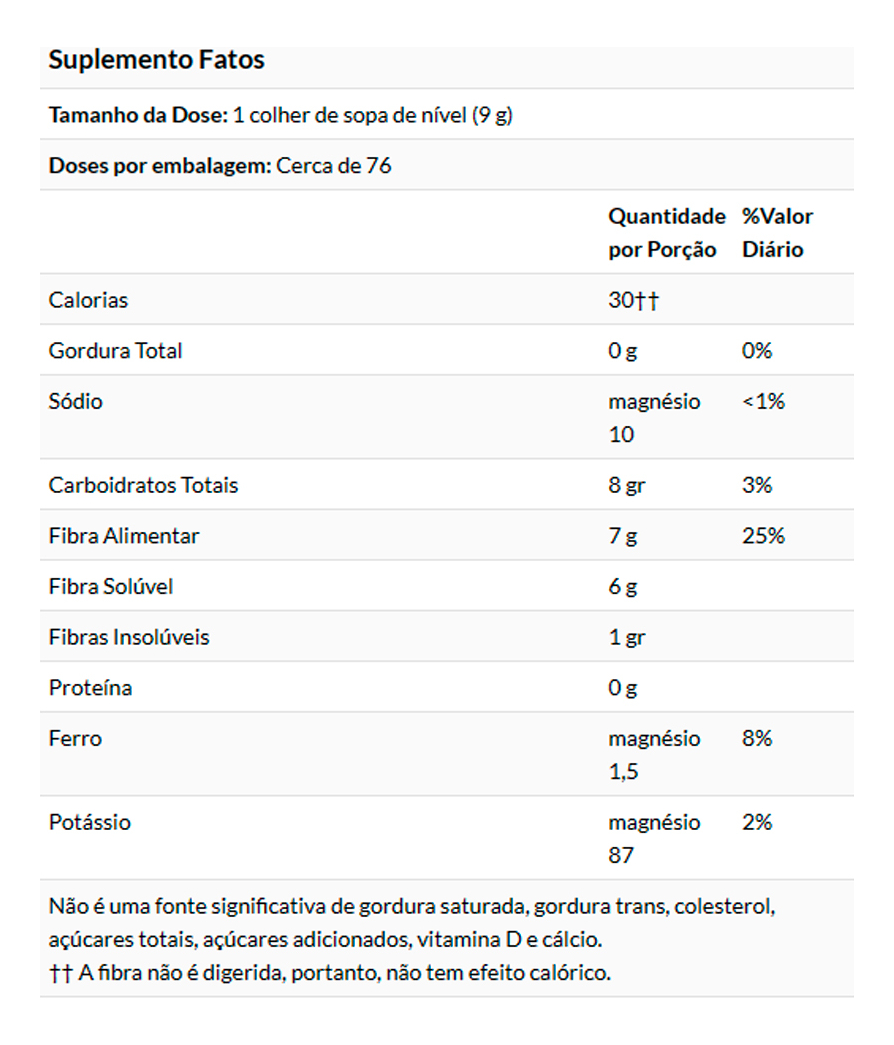This screenshot has height=1045, width=894.
Task: Click the "Tamanho da Dose" label
Action: coord(138,115)
